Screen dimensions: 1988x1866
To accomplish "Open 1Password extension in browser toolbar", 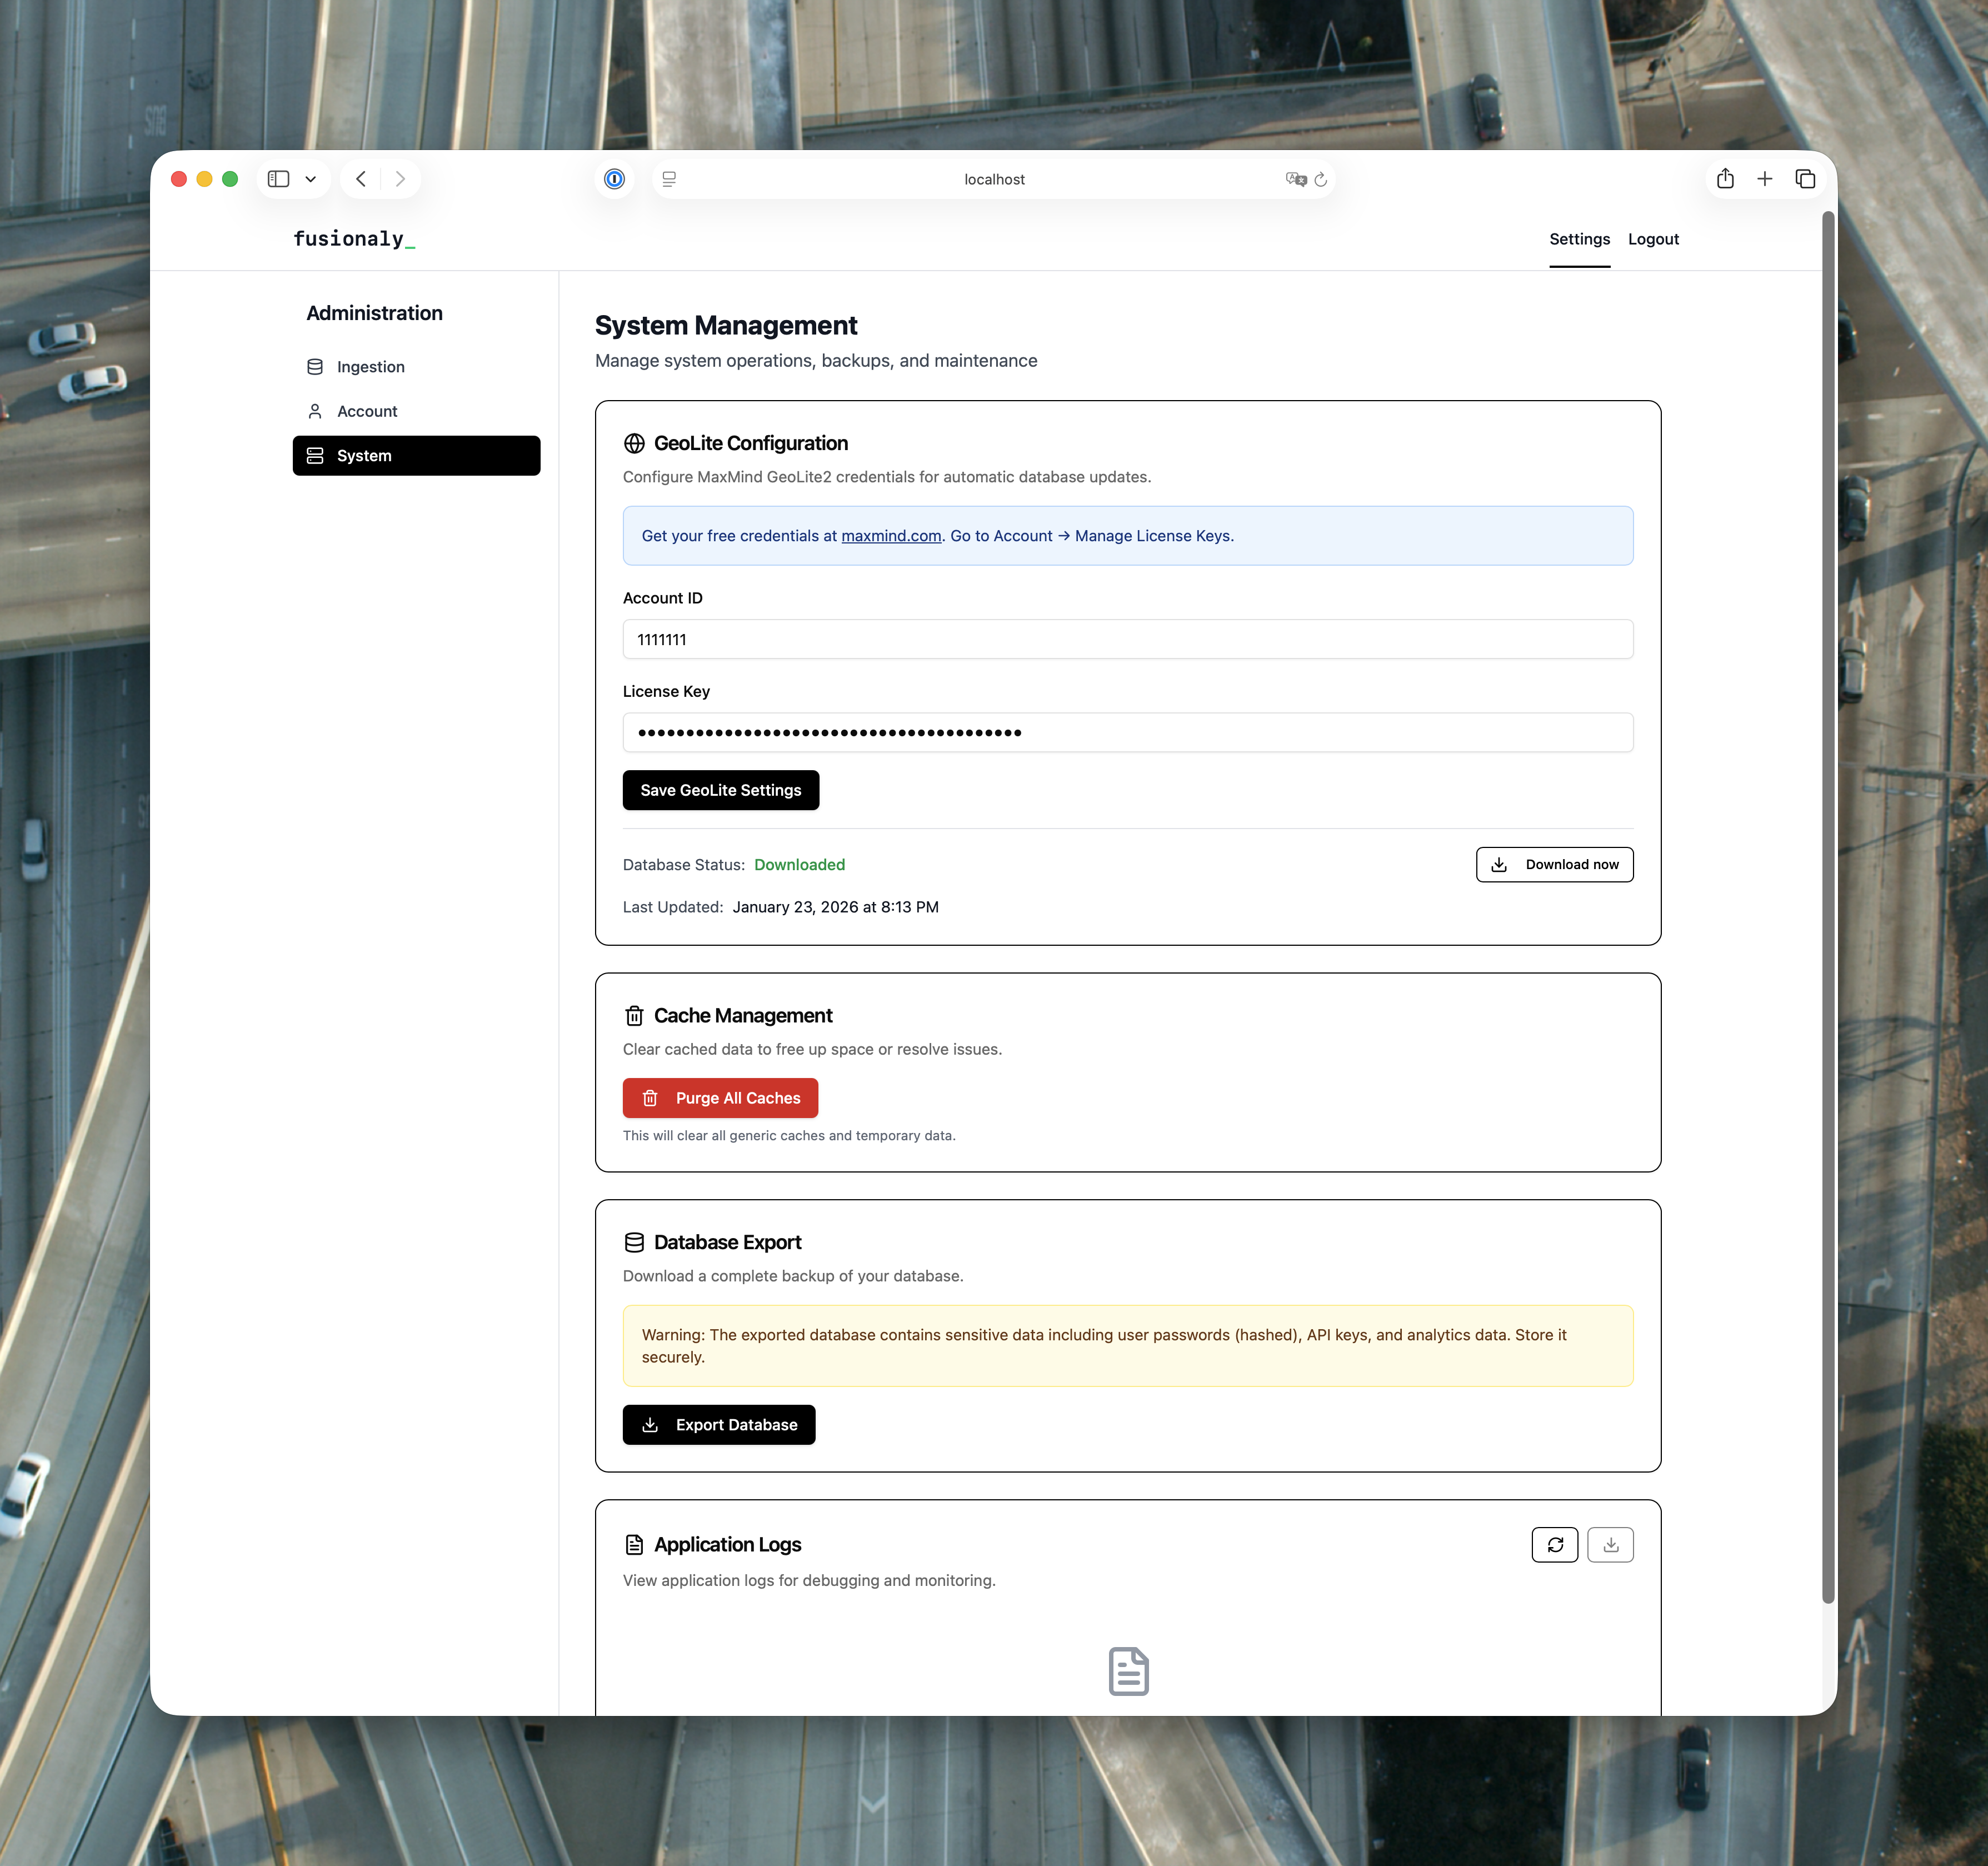I will click(615, 179).
